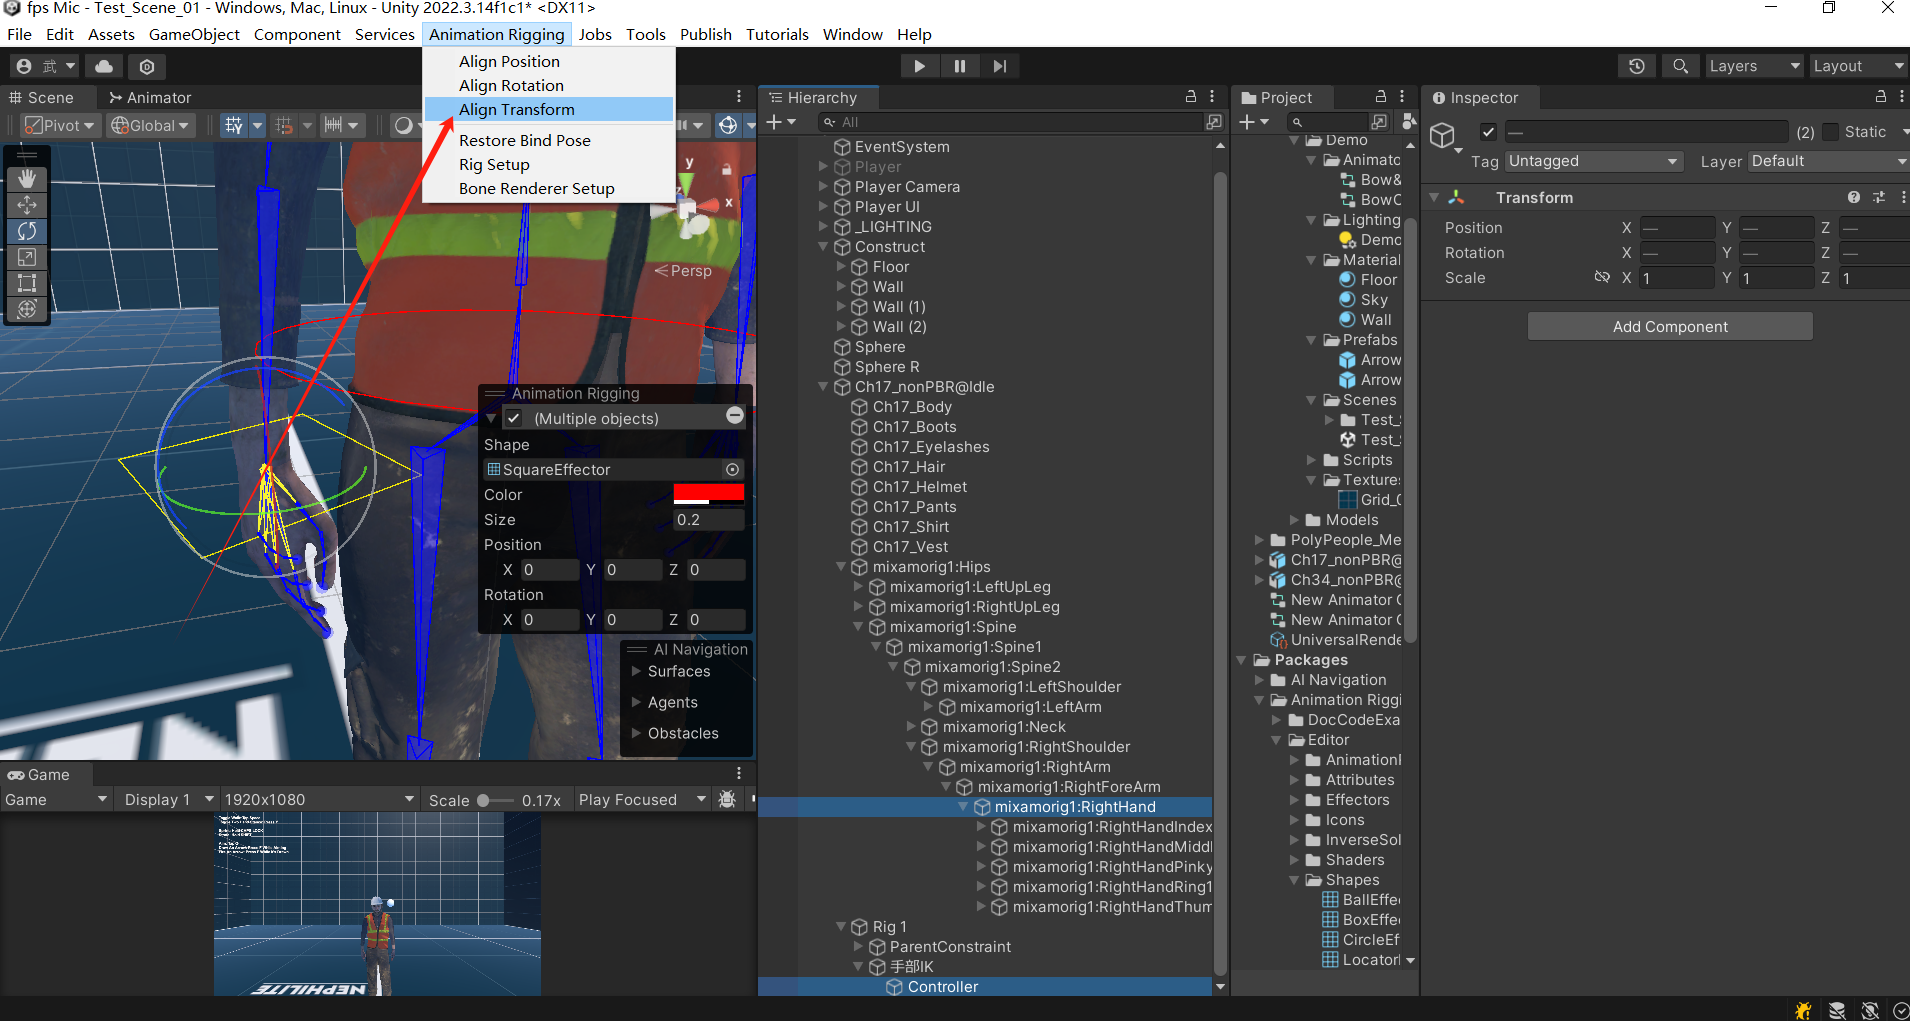The width and height of the screenshot is (1910, 1021).
Task: Open the Display 1 dropdown in Game view
Action: [x=168, y=800]
